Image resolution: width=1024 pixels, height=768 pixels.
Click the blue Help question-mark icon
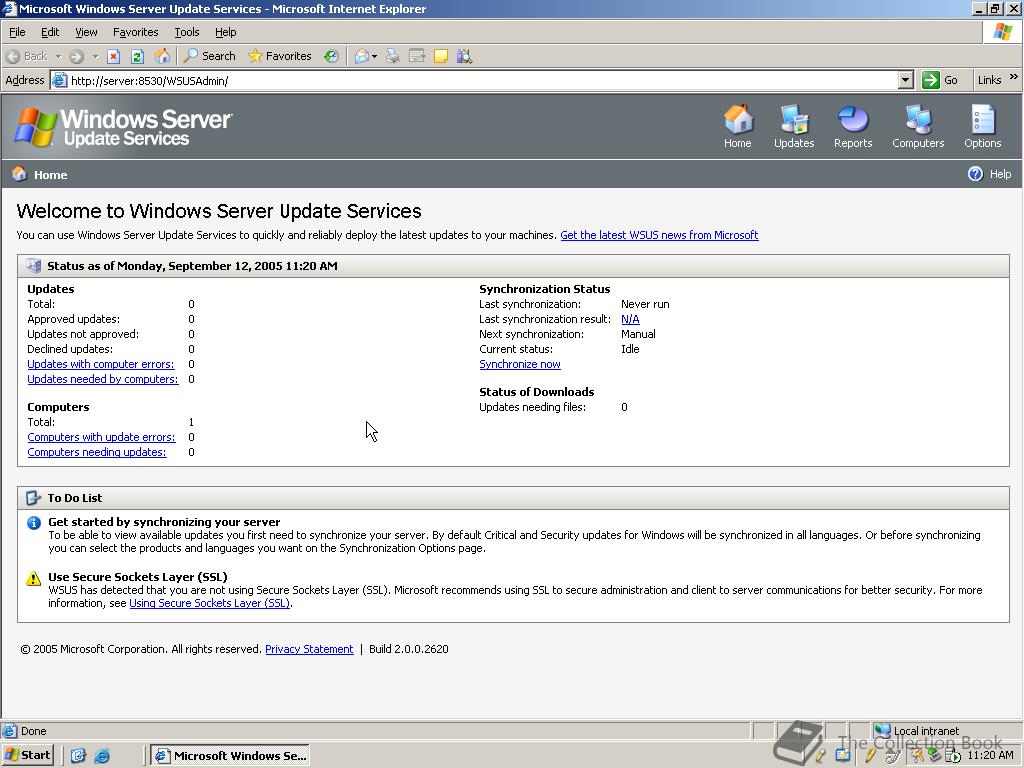975,174
